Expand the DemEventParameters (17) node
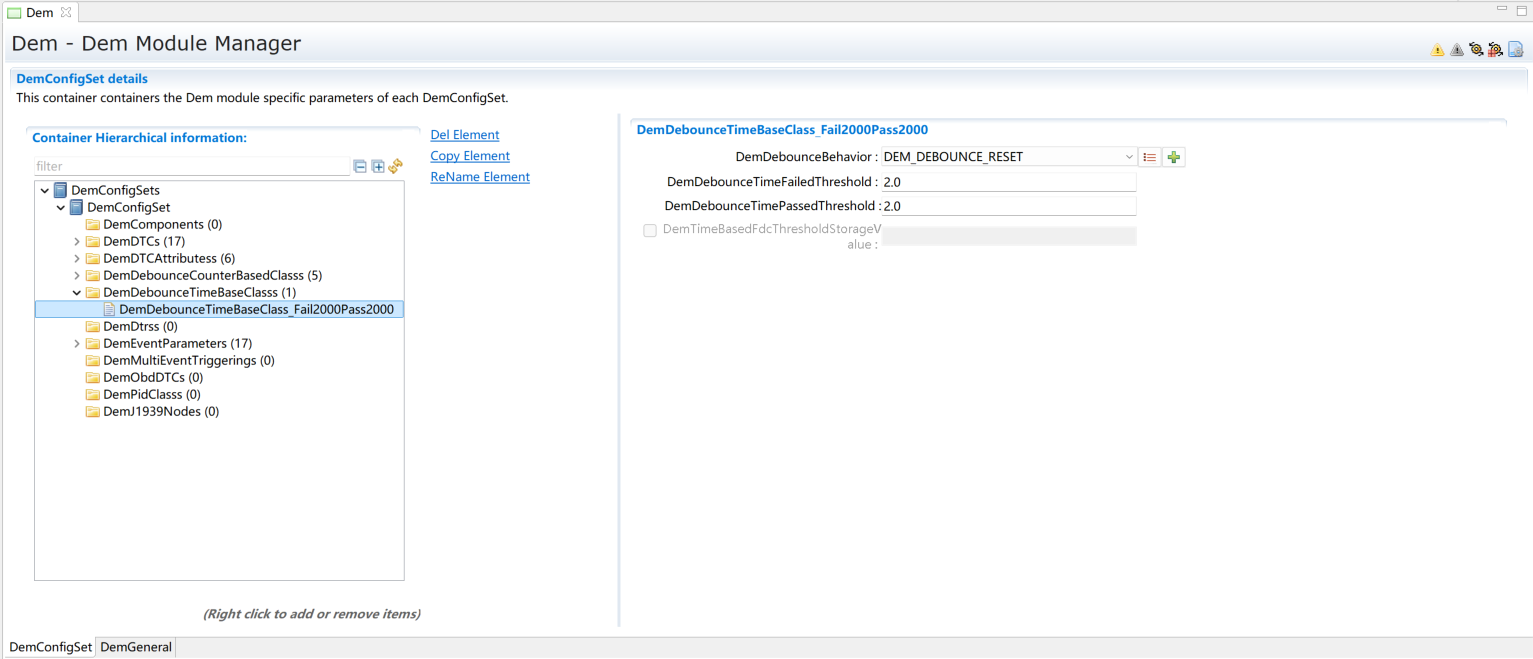1533x659 pixels. tap(77, 344)
